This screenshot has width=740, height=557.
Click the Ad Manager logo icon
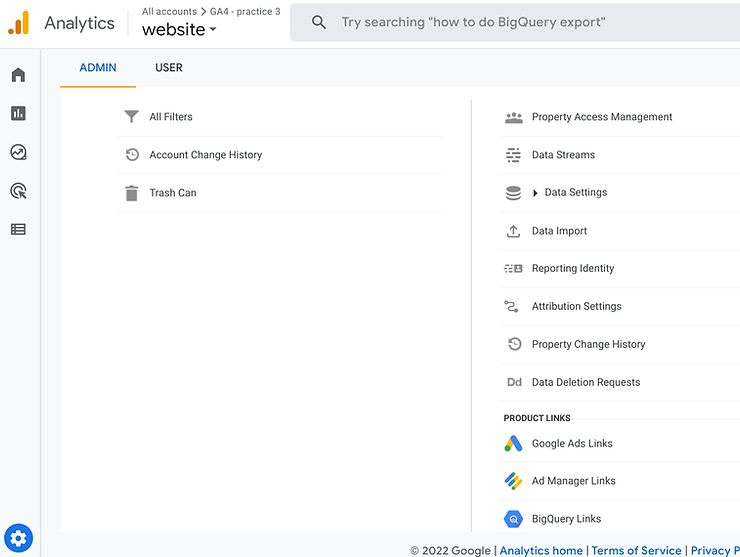(x=513, y=481)
